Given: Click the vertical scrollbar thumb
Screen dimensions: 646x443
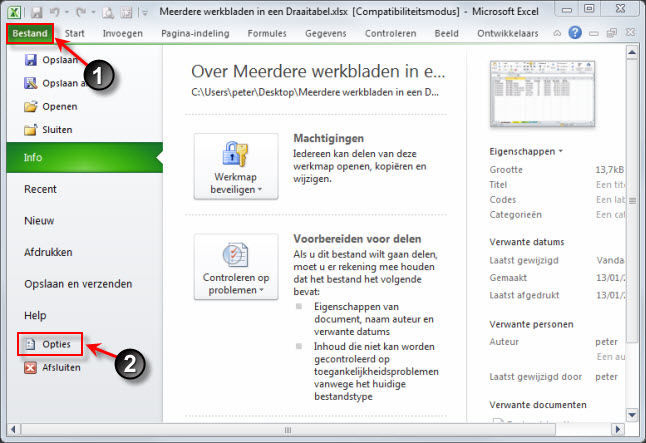Looking at the screenshot, I should pos(632,201).
